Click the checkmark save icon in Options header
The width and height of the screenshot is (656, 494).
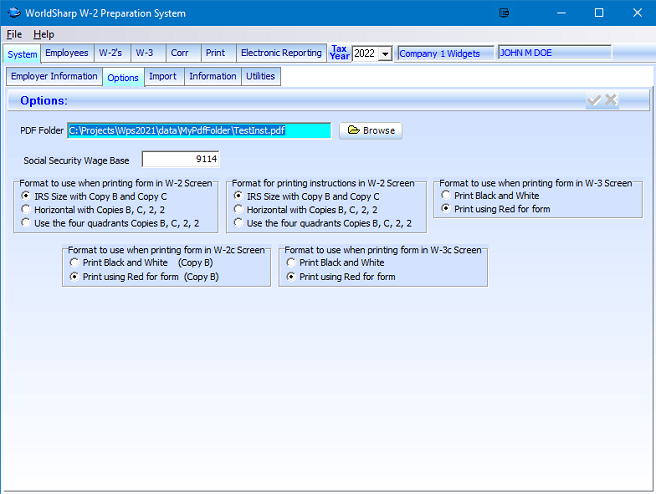594,100
